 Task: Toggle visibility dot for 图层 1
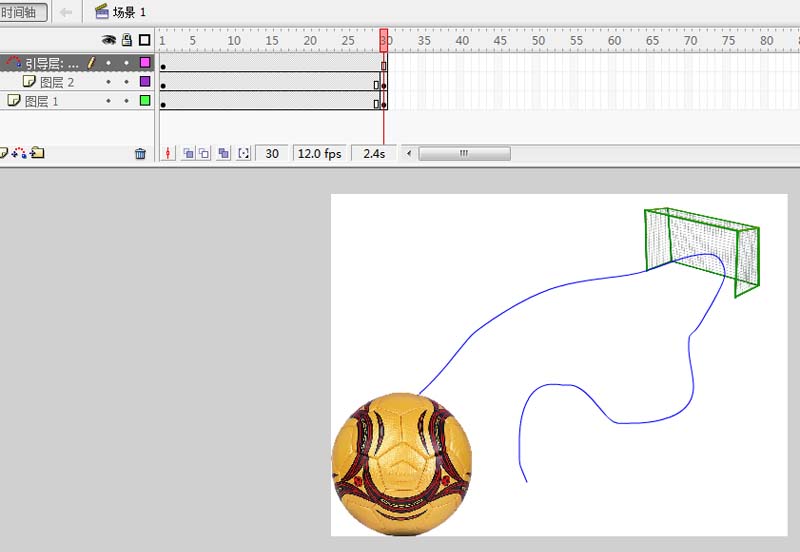108,101
